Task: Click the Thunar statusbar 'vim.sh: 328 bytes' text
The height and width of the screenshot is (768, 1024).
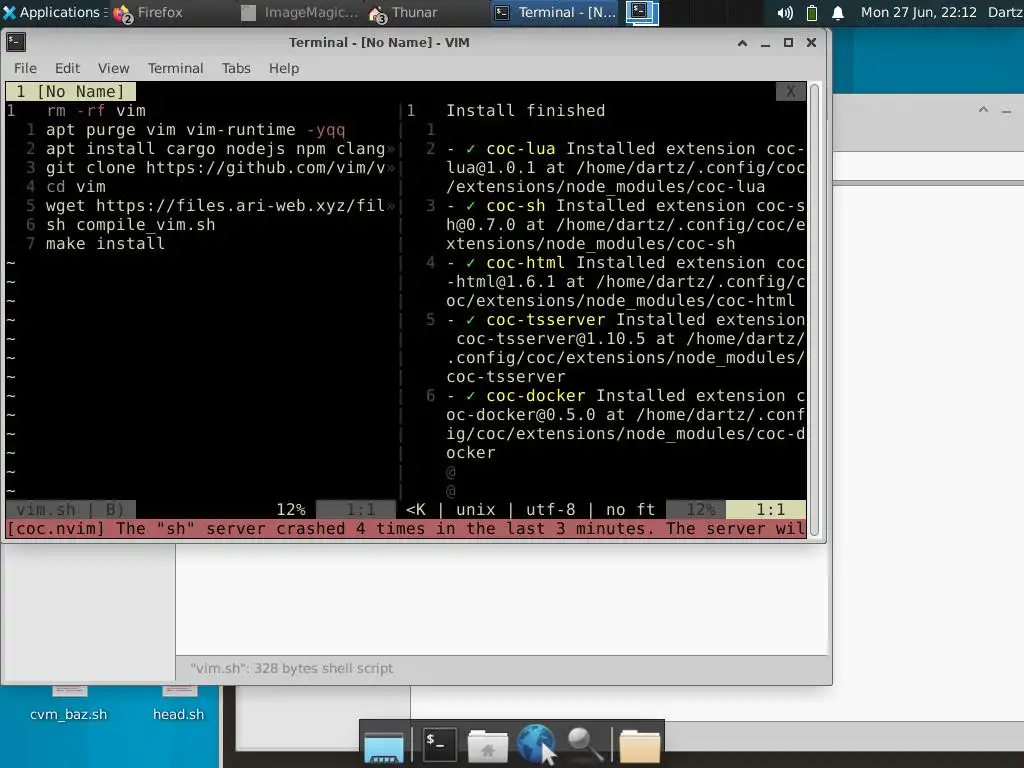Action: 291,668
